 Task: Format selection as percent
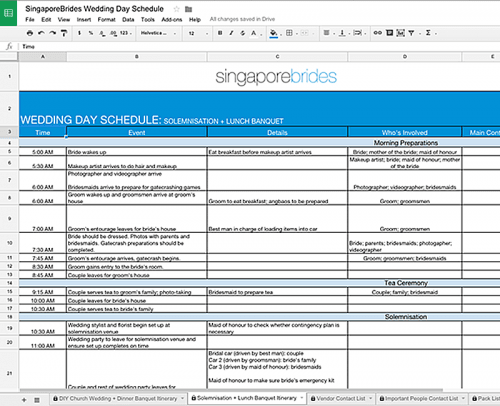pos(91,33)
